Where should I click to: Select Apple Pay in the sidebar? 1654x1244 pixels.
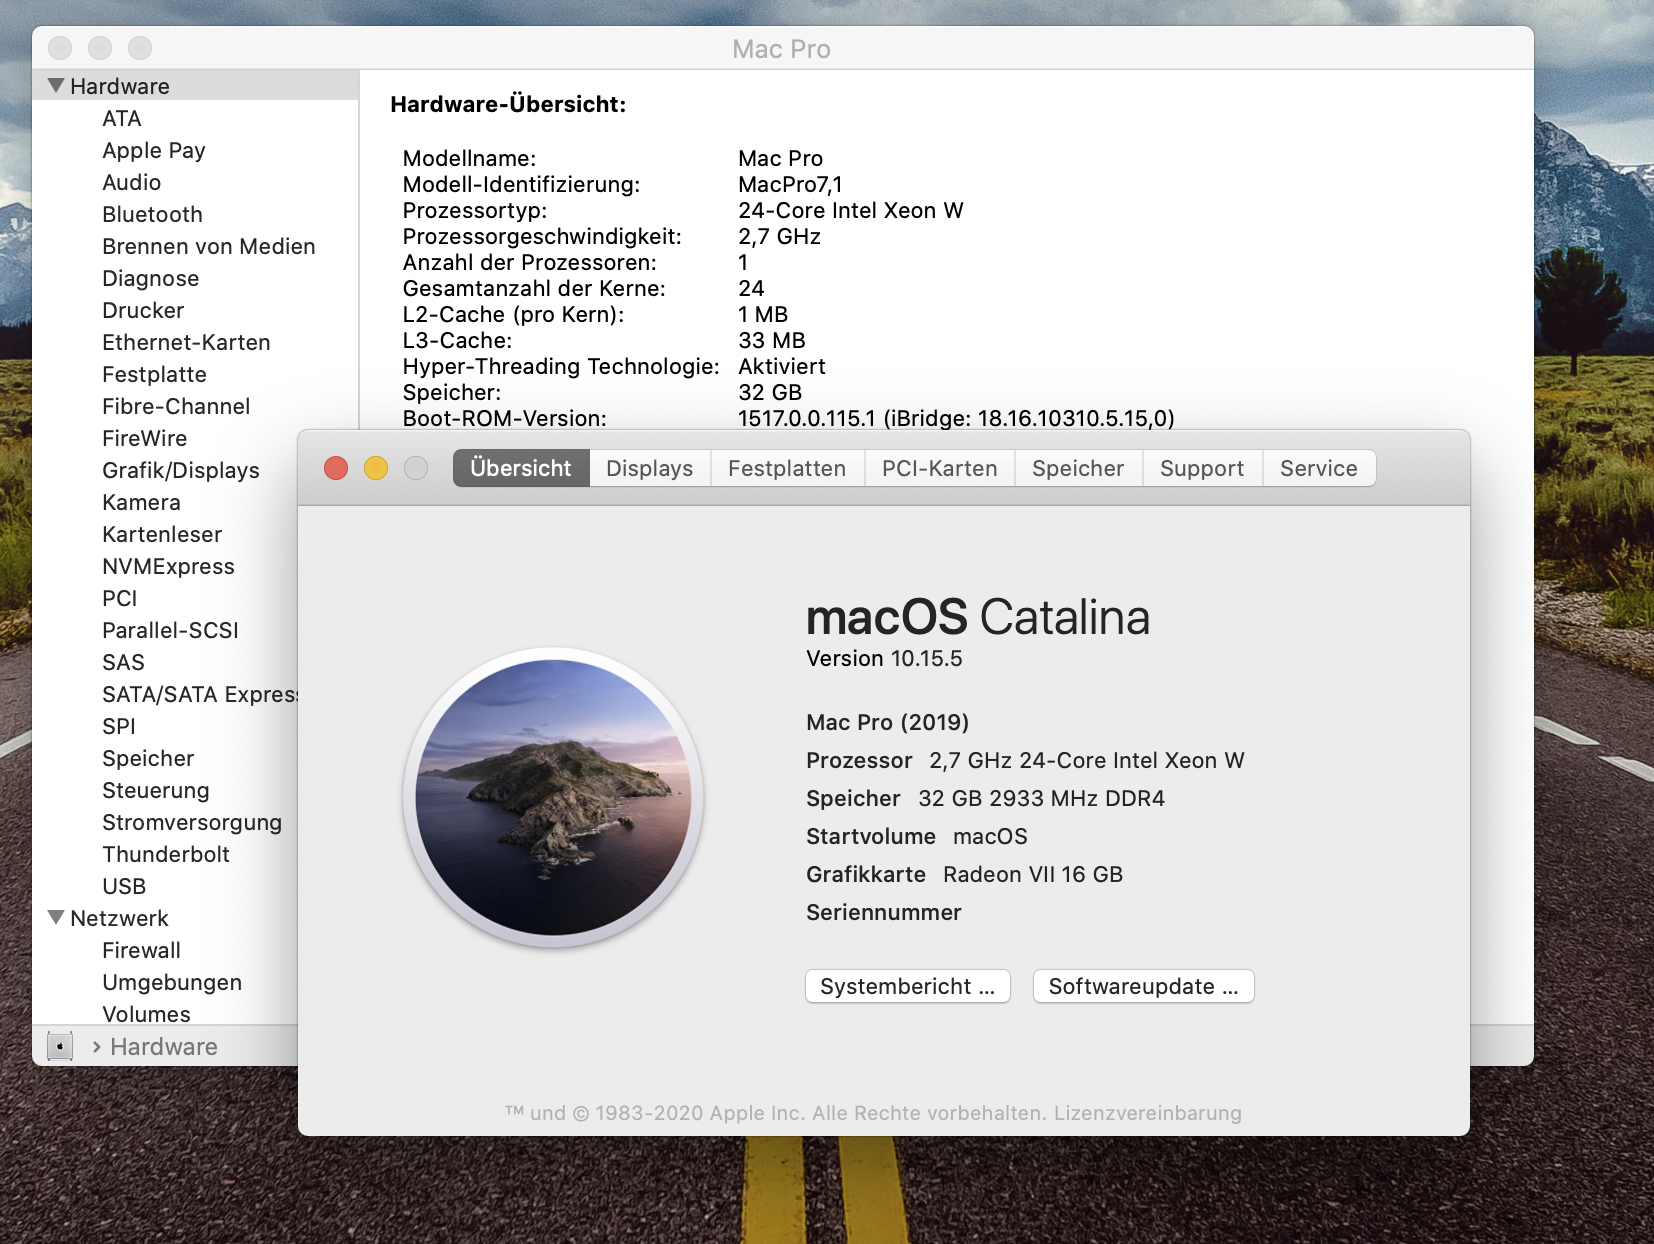(x=154, y=150)
